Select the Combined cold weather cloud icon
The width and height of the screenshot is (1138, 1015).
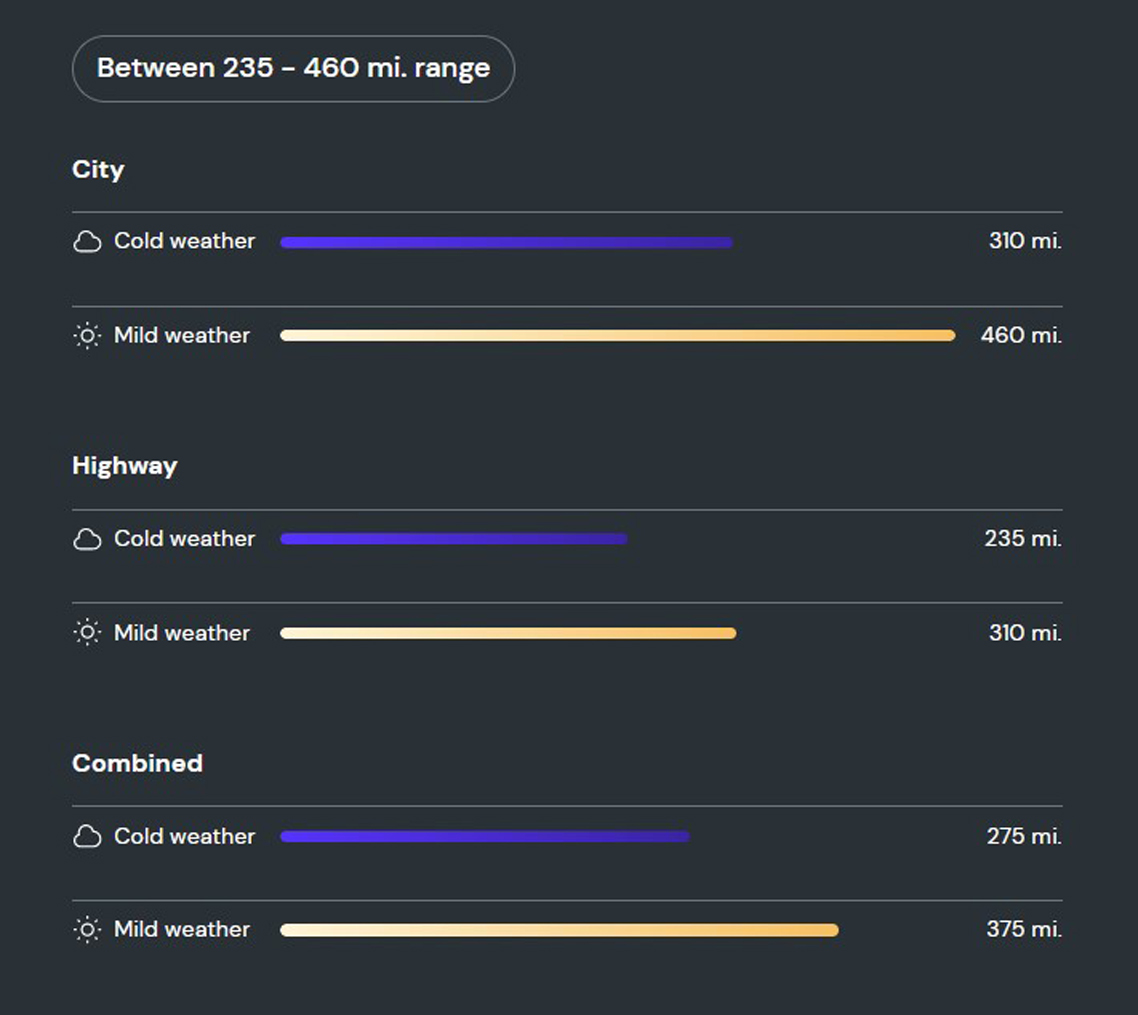88,836
